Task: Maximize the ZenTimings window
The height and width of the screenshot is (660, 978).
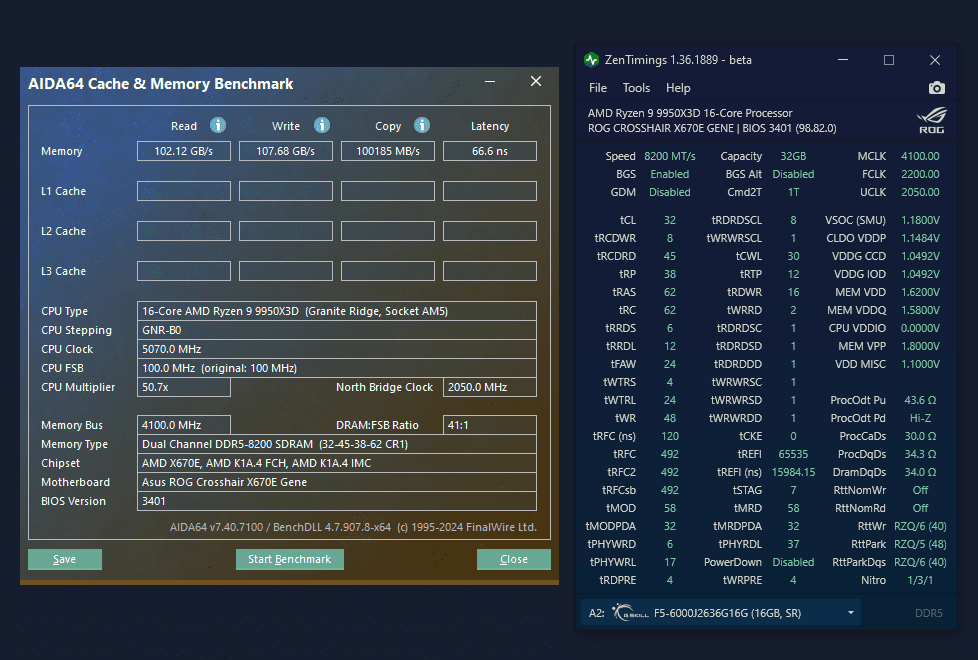Action: pos(889,60)
